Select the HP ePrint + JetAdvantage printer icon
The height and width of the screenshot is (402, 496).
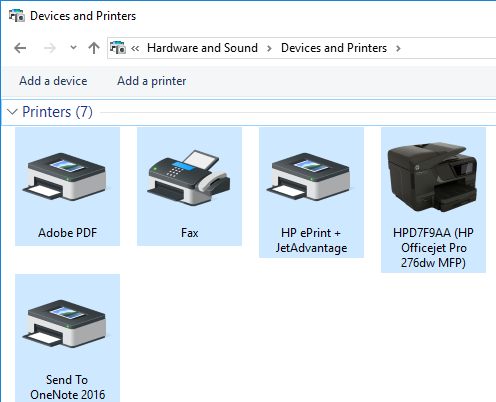click(x=308, y=176)
